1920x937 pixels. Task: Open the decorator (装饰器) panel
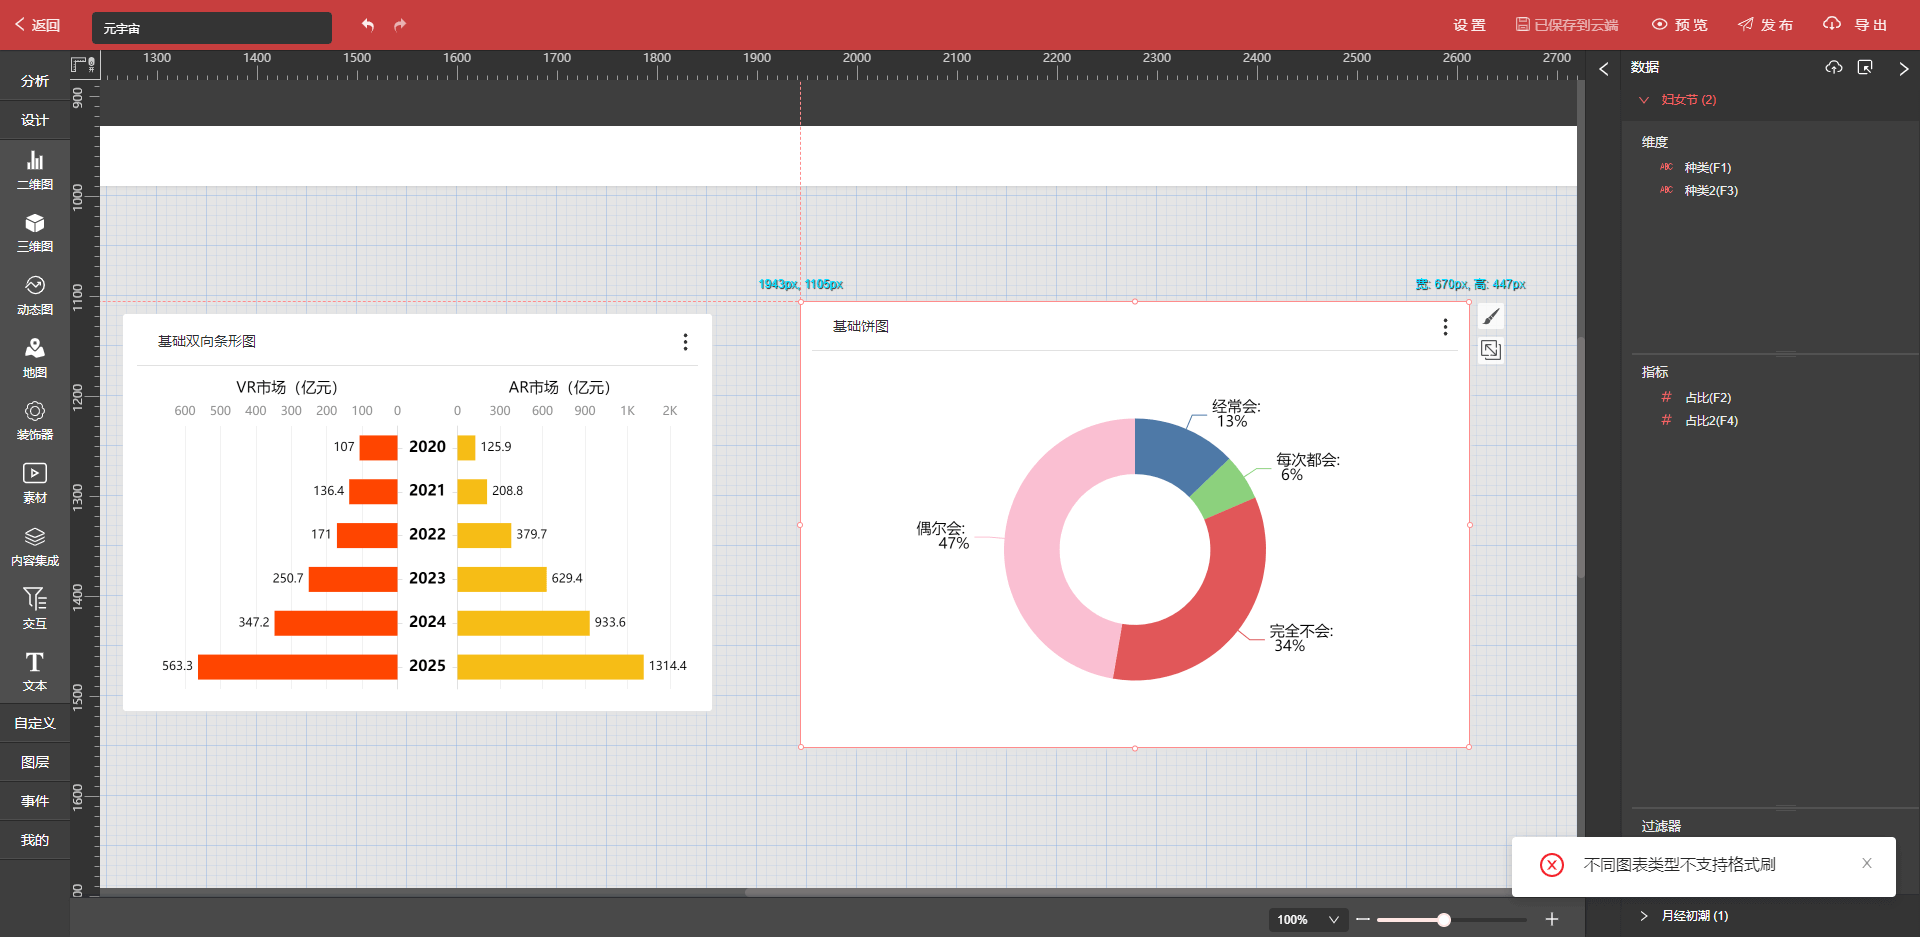35,420
